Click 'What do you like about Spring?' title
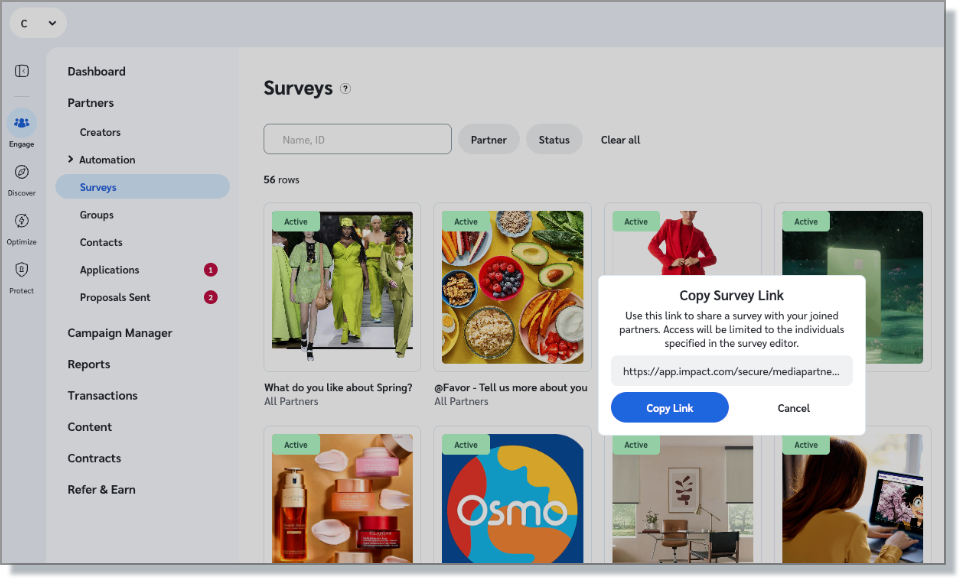The height and width of the screenshot is (579, 960). (x=338, y=387)
